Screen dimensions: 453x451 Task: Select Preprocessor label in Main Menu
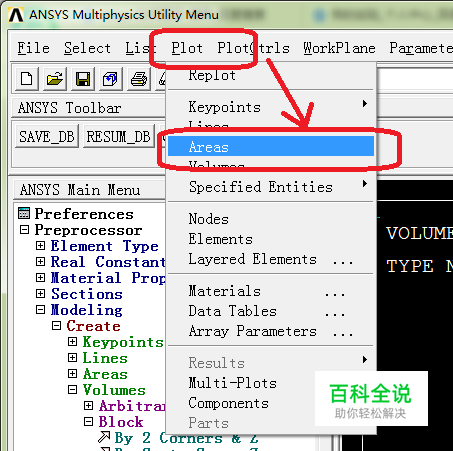88,230
